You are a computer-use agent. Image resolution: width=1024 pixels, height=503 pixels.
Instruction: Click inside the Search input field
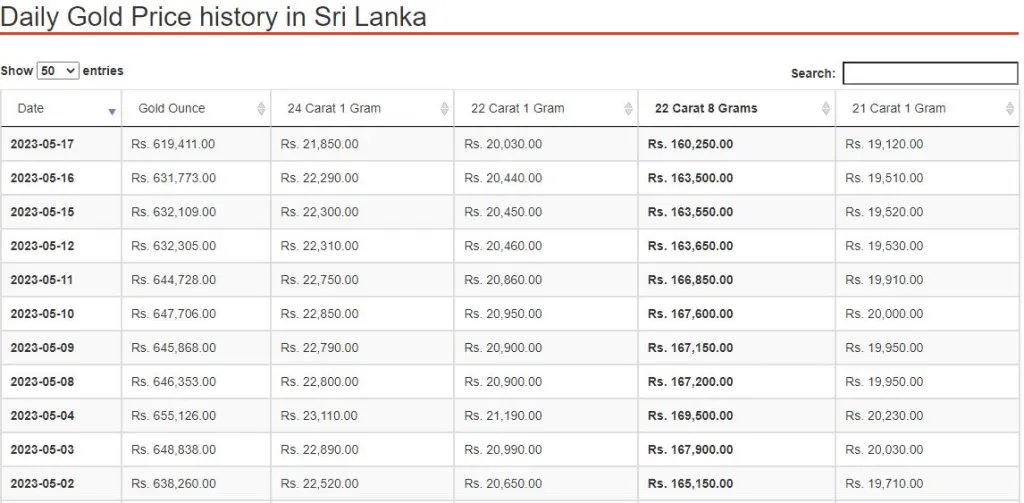[930, 73]
